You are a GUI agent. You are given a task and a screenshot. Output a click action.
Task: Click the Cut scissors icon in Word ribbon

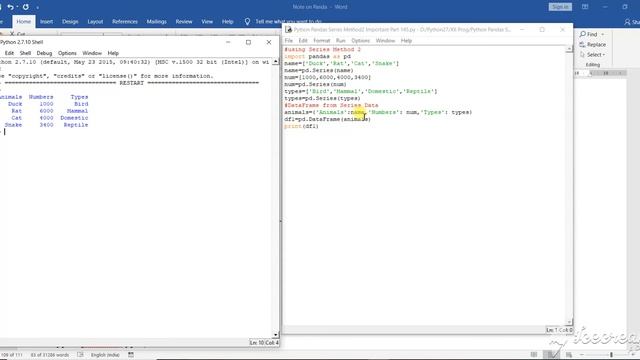pos(12,34)
